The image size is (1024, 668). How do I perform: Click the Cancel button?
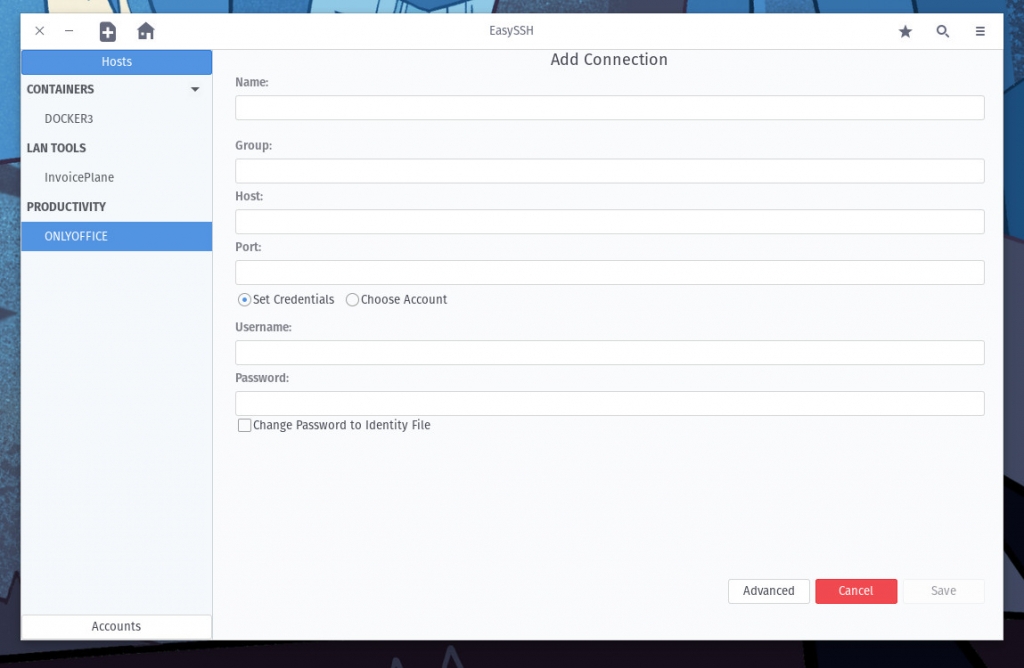point(856,591)
